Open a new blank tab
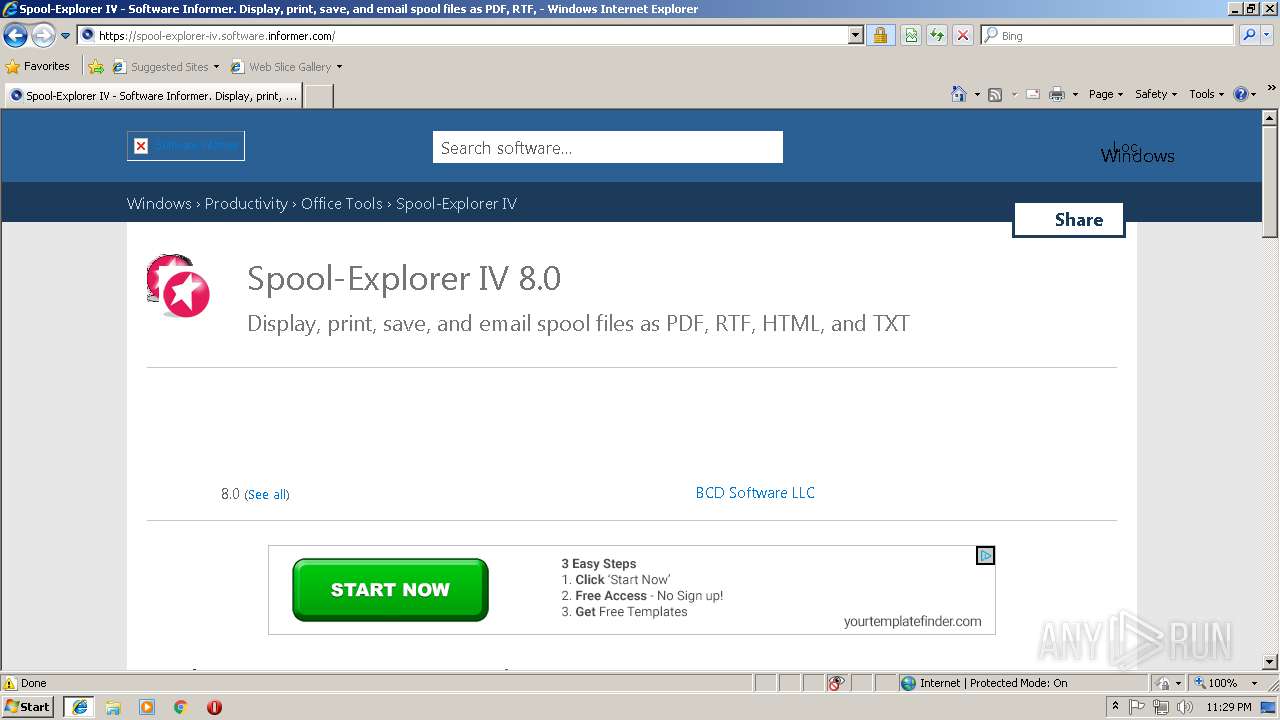The image size is (1280, 720). click(x=318, y=96)
